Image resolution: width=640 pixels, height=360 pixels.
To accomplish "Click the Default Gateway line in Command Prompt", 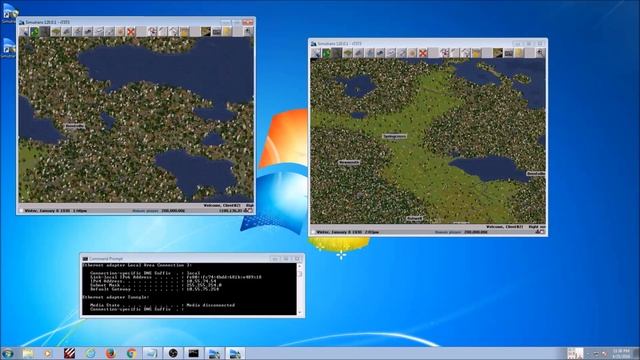I will 155,289.
